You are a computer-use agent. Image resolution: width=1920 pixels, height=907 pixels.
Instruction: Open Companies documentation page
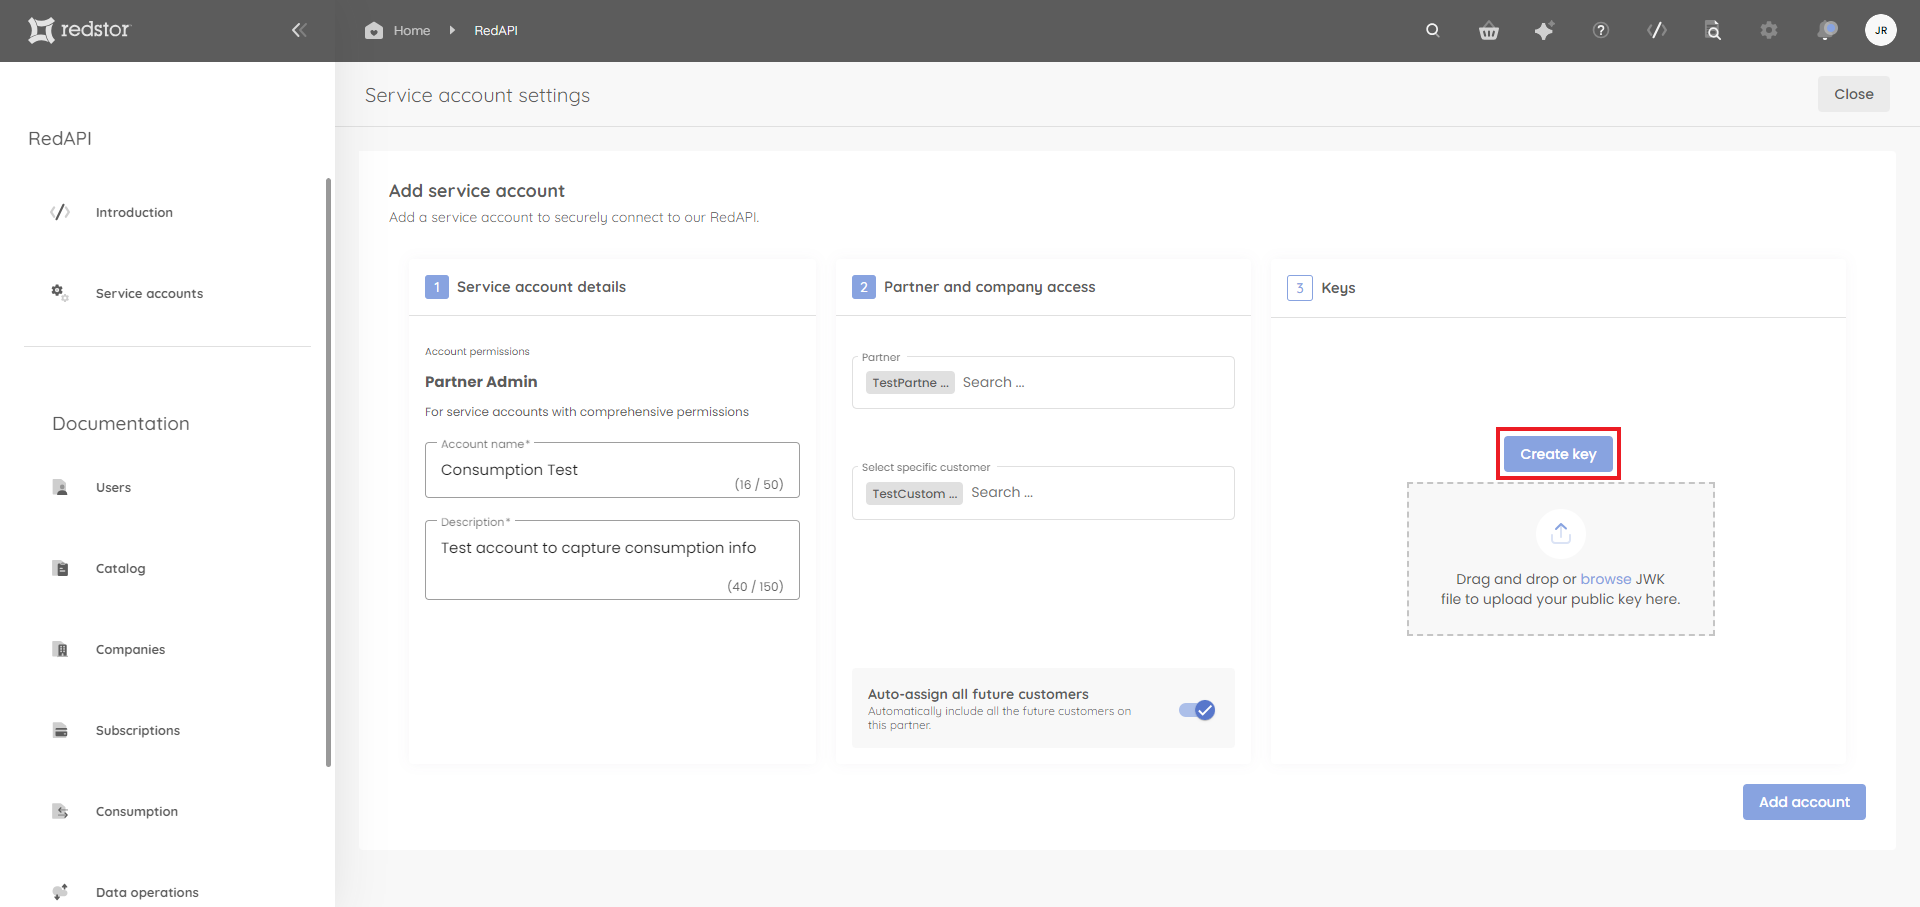pyautogui.click(x=130, y=650)
